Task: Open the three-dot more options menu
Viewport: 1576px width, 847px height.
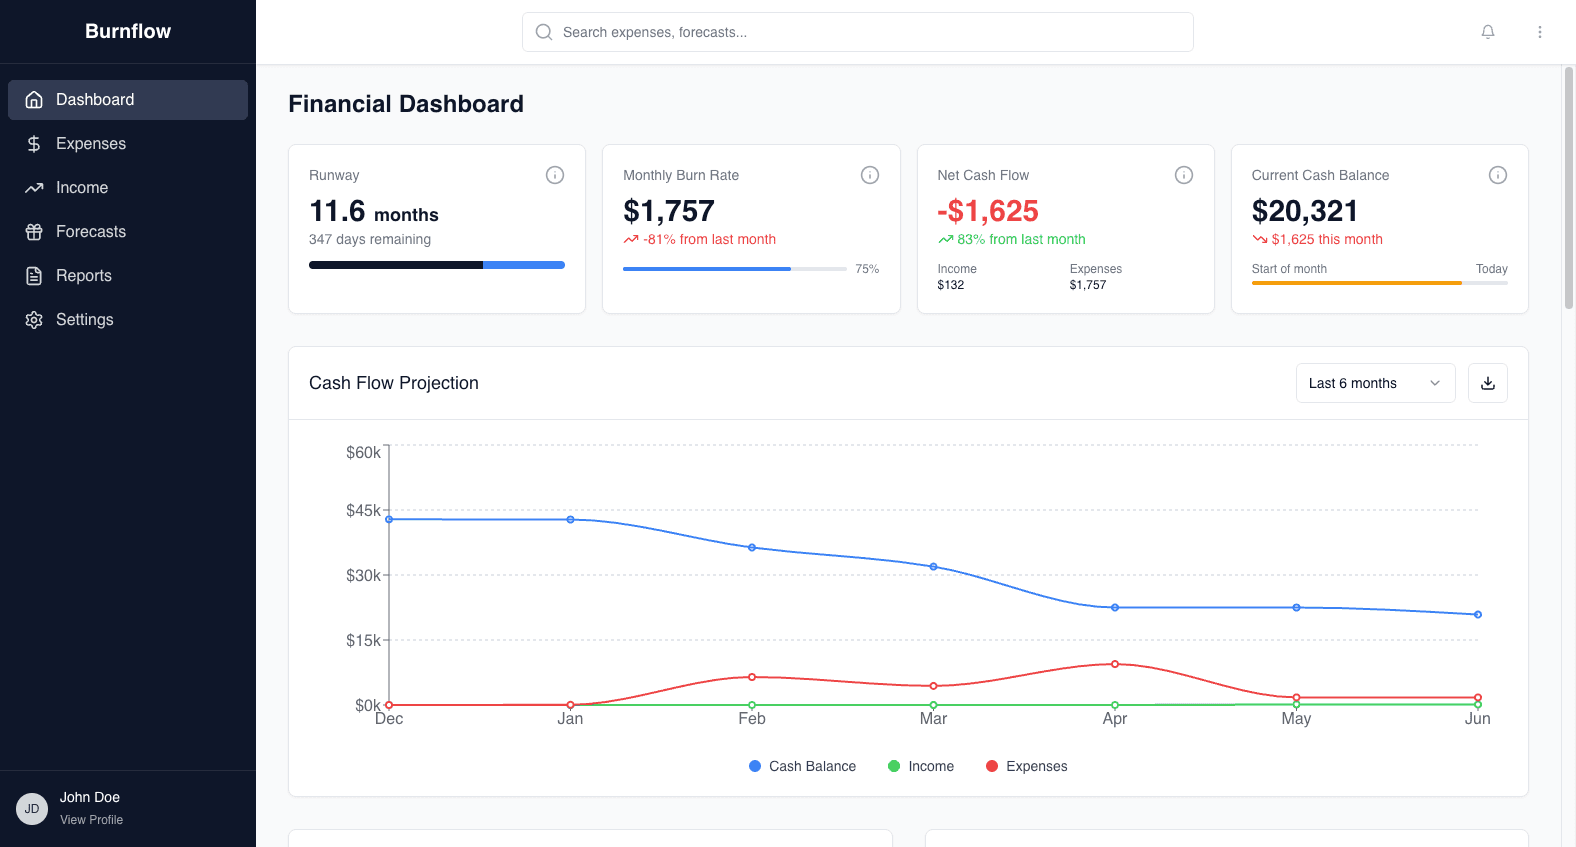Action: pos(1540,32)
